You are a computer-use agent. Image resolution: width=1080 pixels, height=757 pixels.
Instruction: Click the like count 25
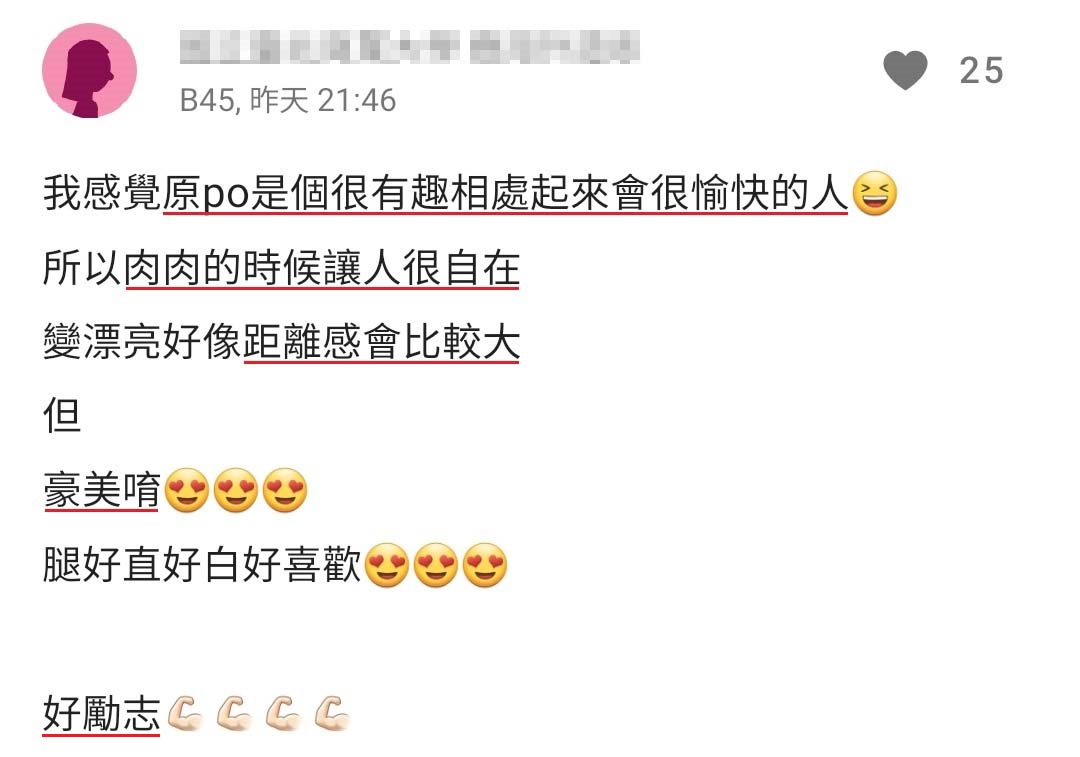982,71
